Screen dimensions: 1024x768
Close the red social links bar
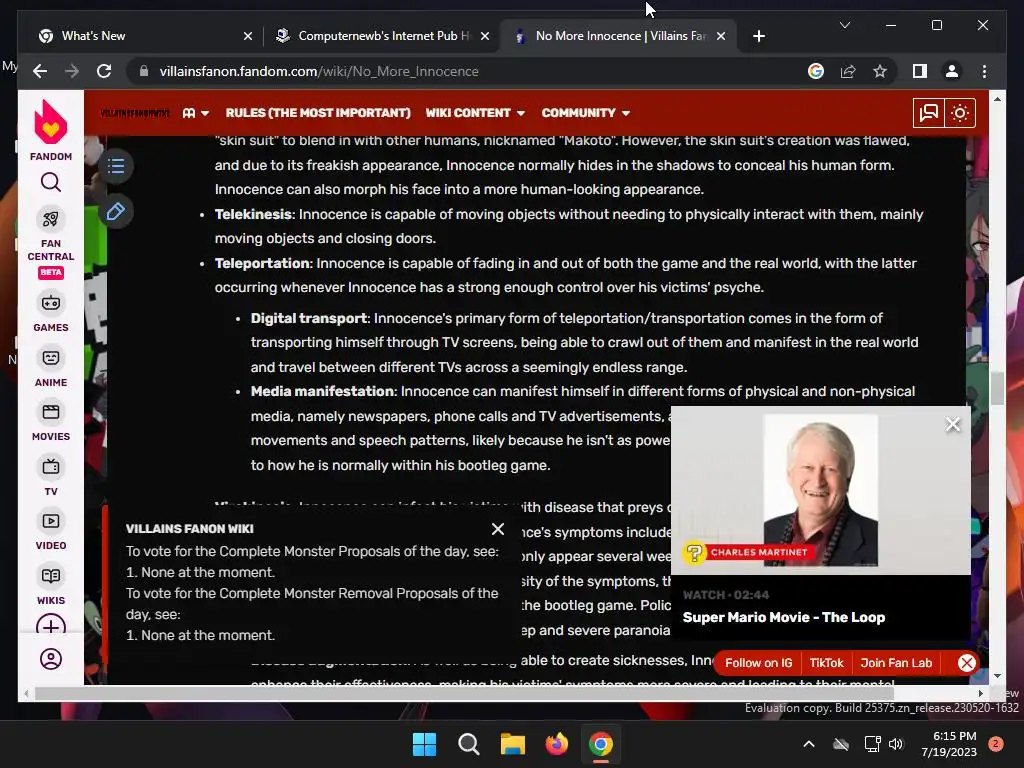967,663
